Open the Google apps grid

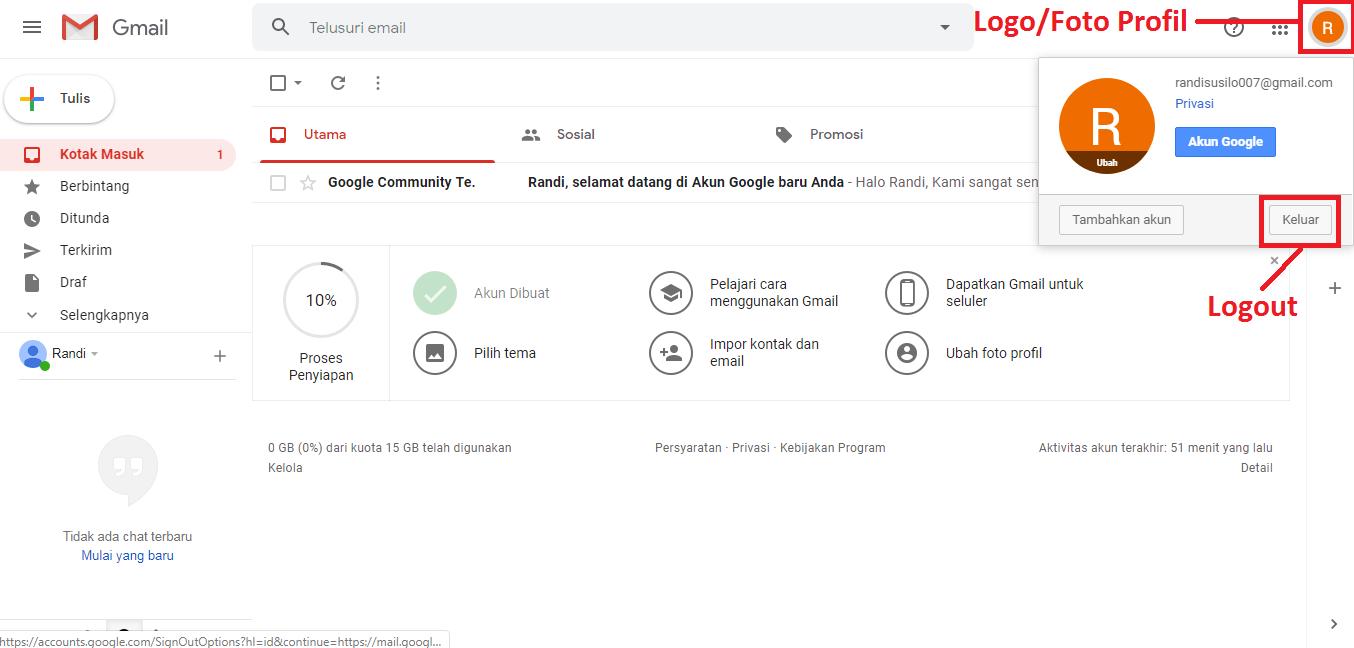coord(1280,29)
